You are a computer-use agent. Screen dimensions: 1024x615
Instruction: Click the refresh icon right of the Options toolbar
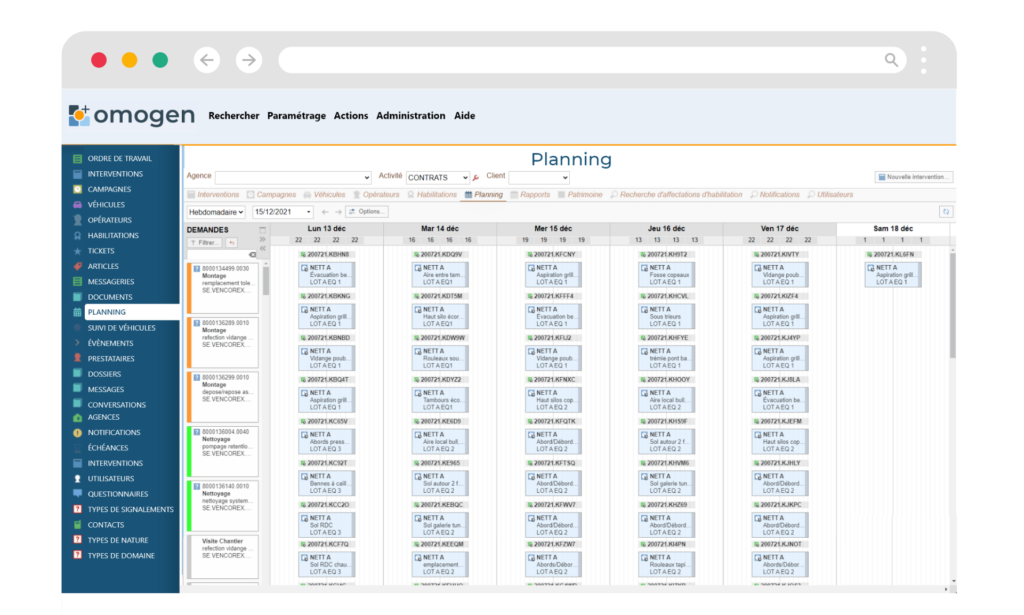[x=946, y=212]
